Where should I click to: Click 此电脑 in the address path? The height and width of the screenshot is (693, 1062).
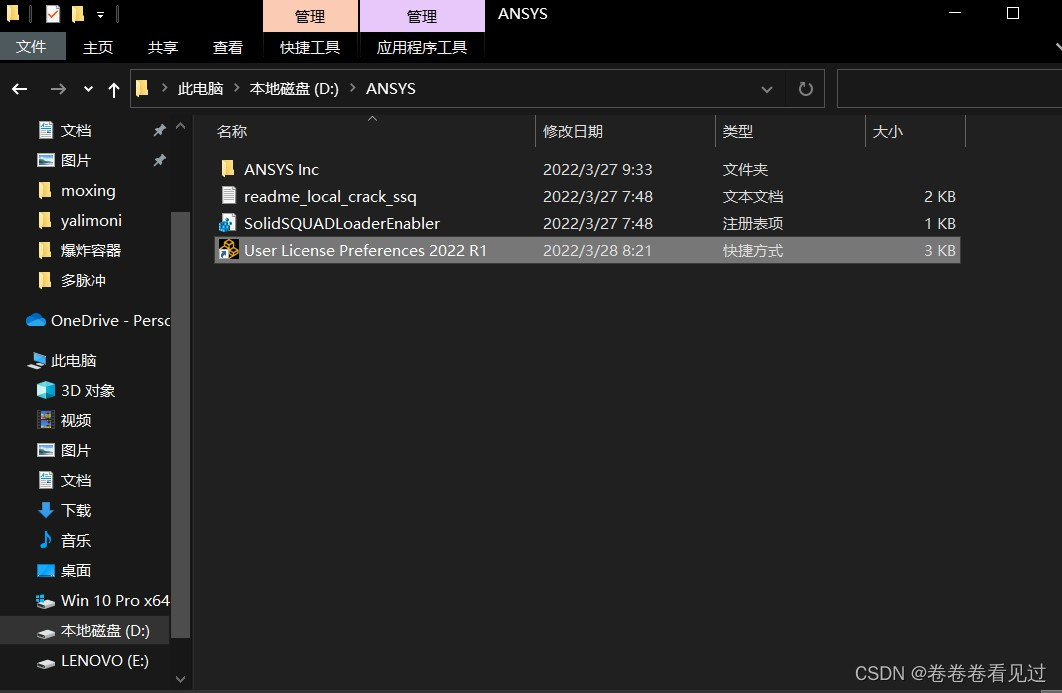tap(200, 89)
